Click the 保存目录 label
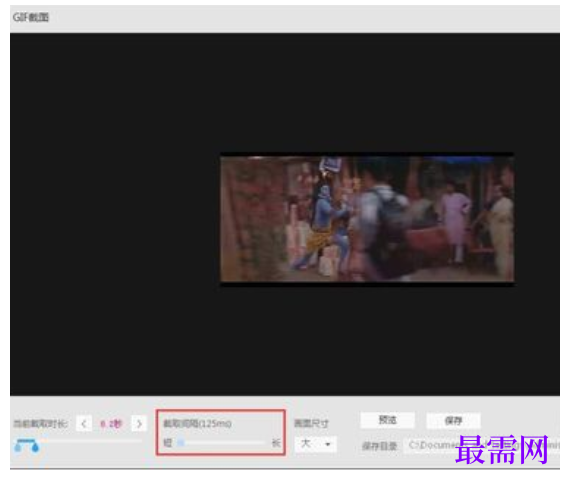The width and height of the screenshot is (567, 481). (x=379, y=446)
